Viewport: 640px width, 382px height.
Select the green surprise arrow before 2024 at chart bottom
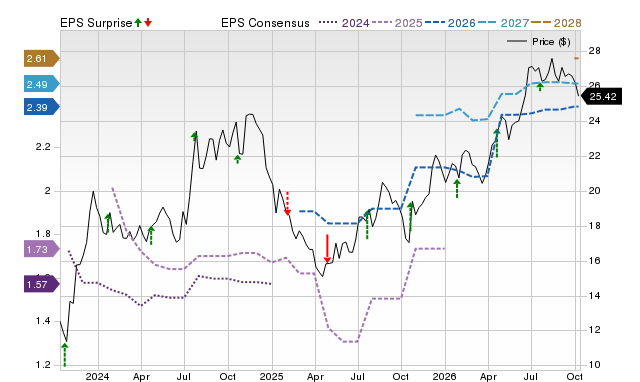point(64,355)
